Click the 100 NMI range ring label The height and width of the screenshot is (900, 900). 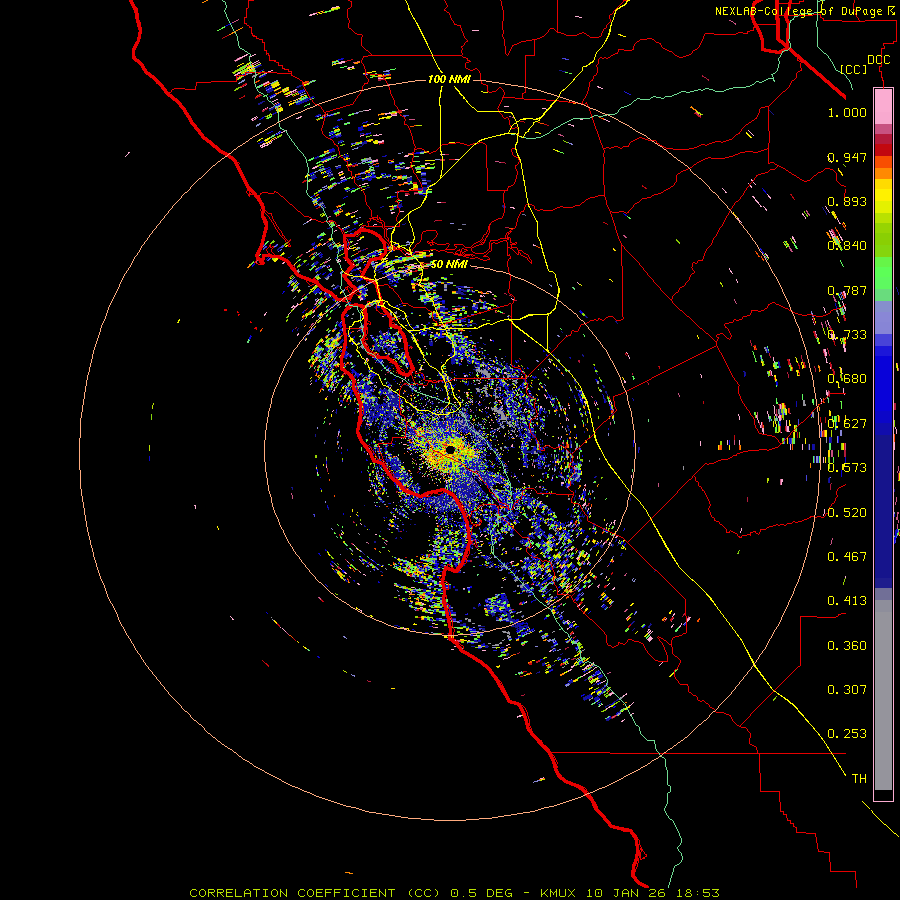click(449, 79)
